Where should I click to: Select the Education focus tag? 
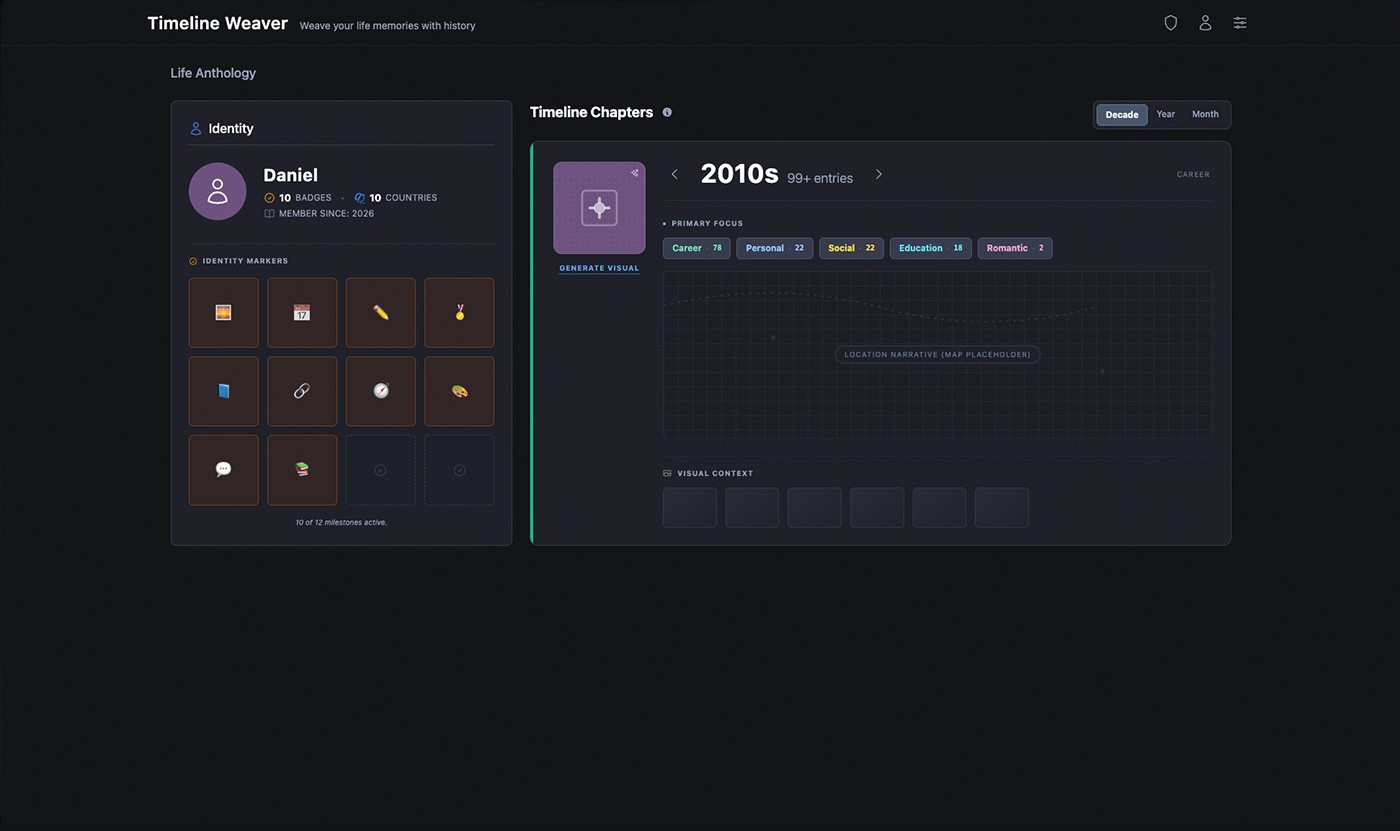coord(930,248)
